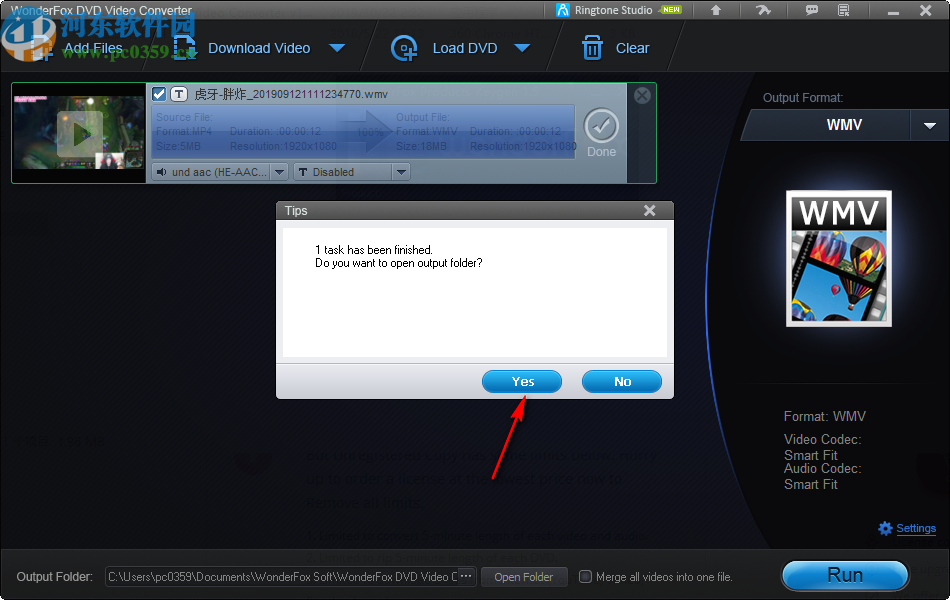
Task: Click the register icon in title bar
Action: [x=763, y=10]
